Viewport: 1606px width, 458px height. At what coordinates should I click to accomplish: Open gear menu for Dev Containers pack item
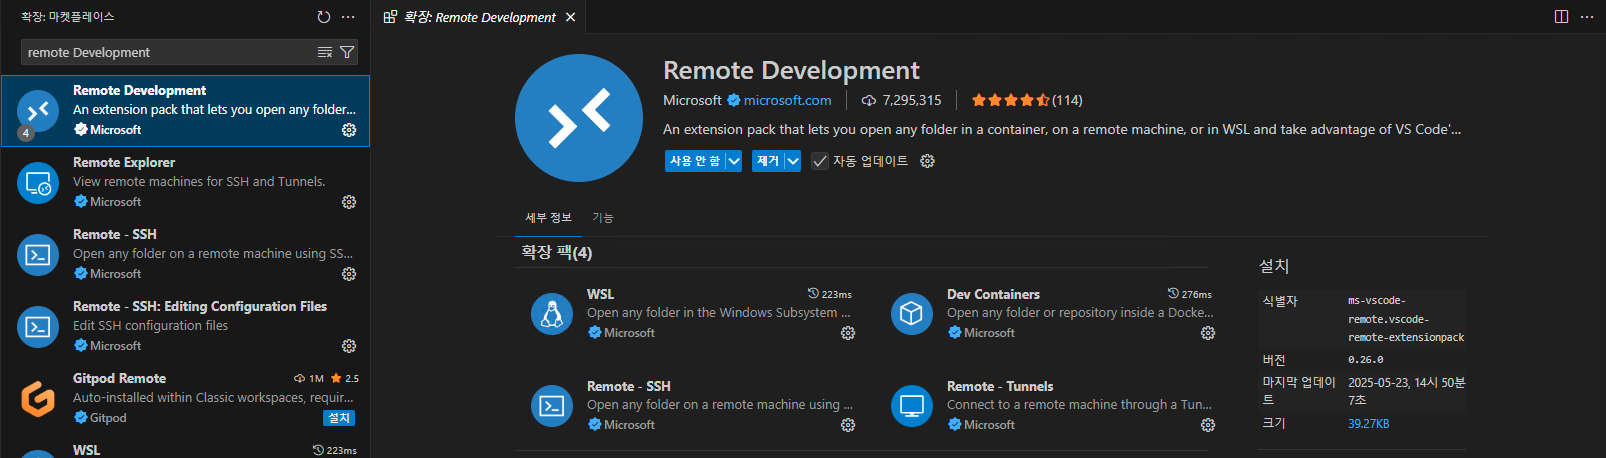click(1208, 333)
